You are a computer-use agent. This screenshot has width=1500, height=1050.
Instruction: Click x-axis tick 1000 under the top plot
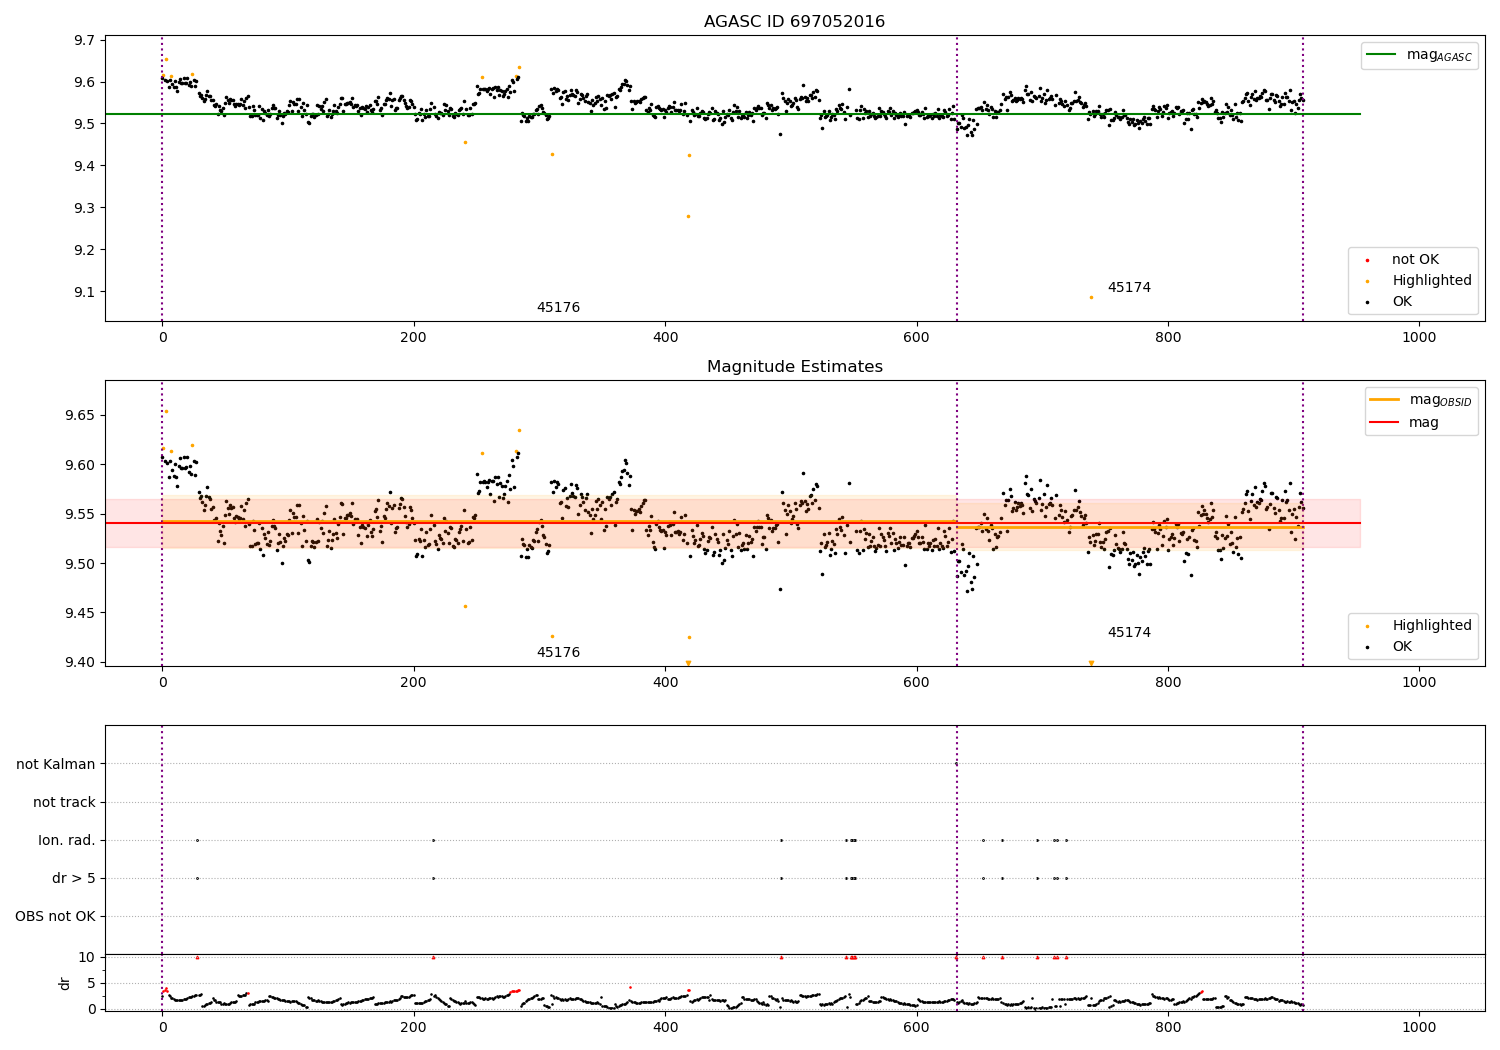(x=1419, y=338)
